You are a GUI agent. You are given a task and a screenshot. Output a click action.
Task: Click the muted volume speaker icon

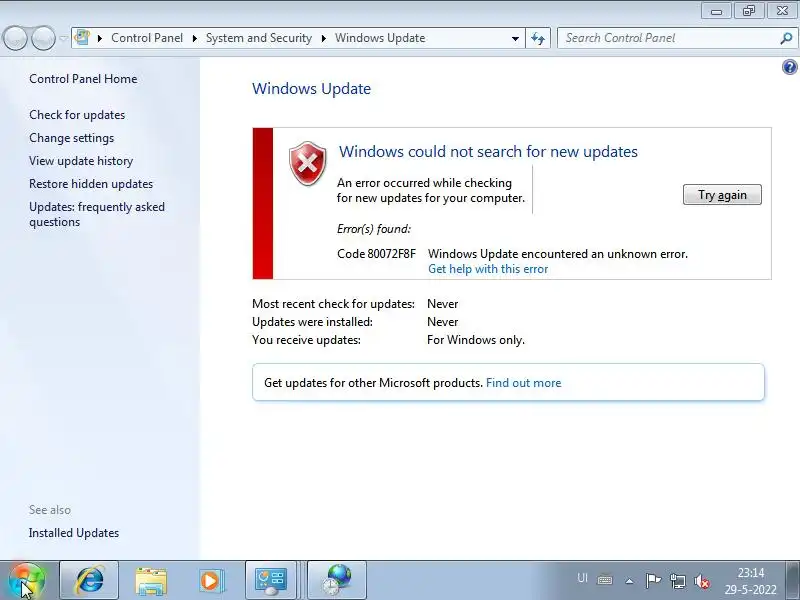pos(702,581)
